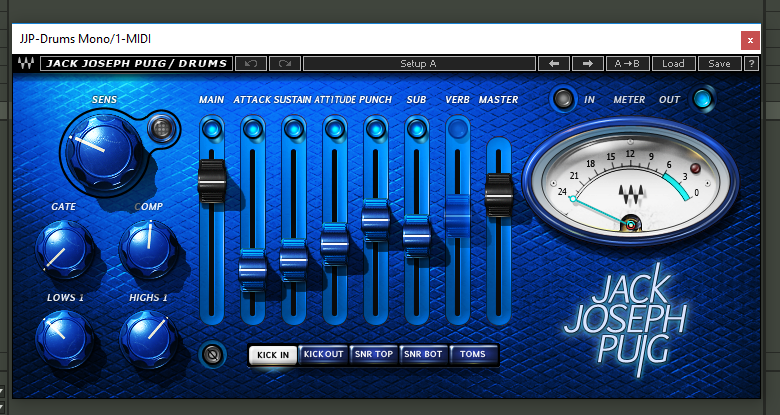Click the ATTACK fader handle
Image resolution: width=780 pixels, height=415 pixels.
tap(253, 271)
